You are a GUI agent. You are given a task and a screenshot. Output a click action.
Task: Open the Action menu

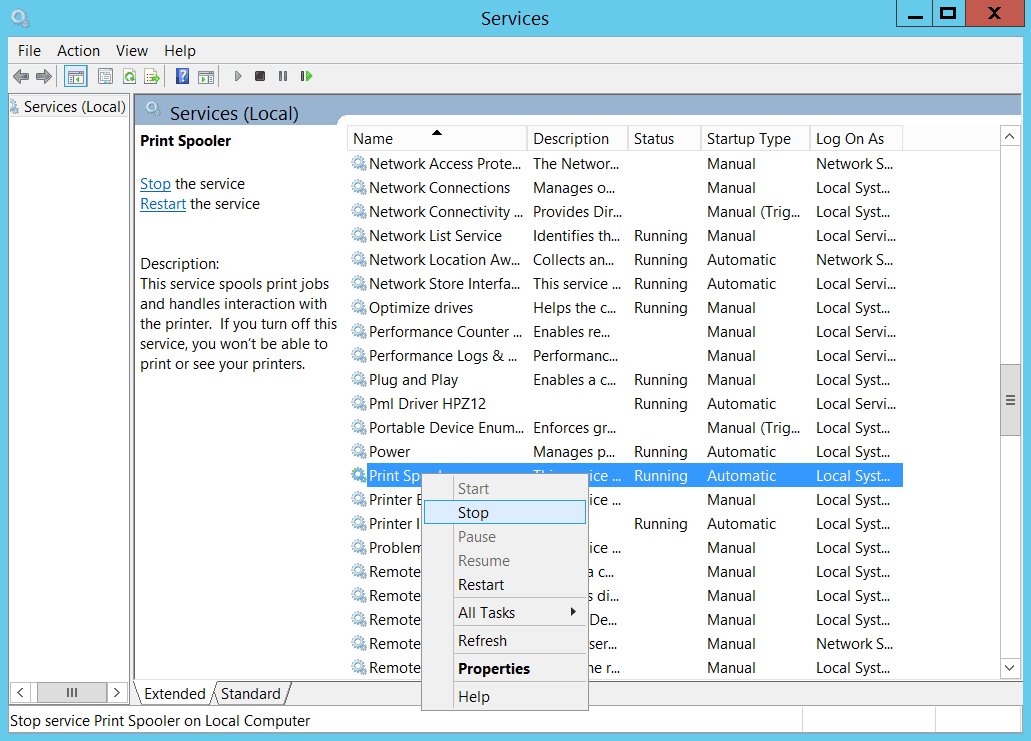pos(78,50)
